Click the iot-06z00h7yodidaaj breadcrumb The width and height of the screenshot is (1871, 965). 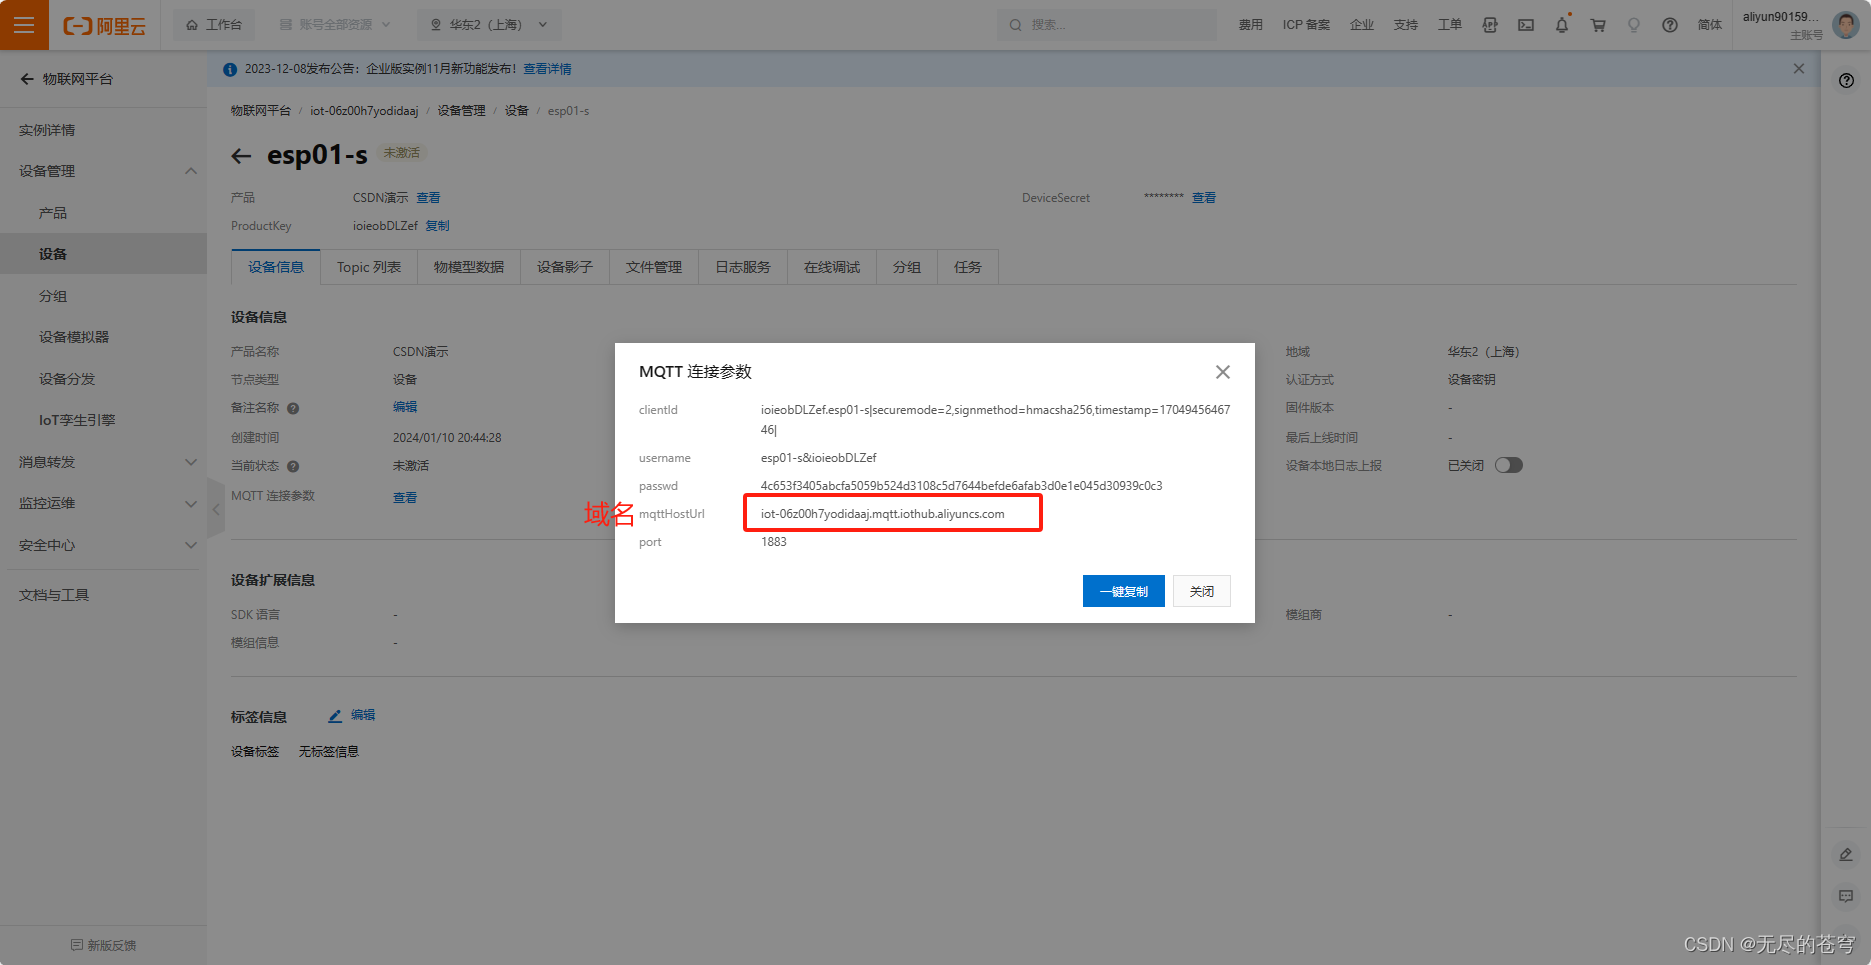tap(364, 111)
